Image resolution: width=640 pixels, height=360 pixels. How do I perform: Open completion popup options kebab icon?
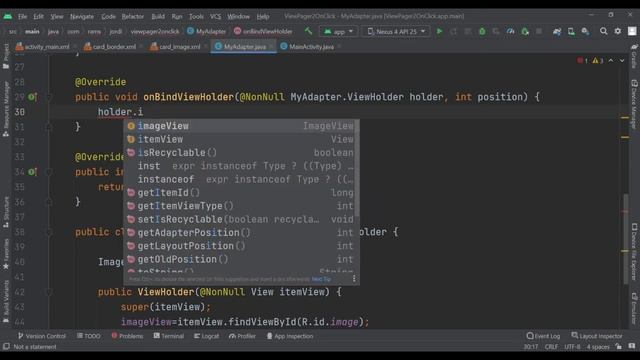354,279
